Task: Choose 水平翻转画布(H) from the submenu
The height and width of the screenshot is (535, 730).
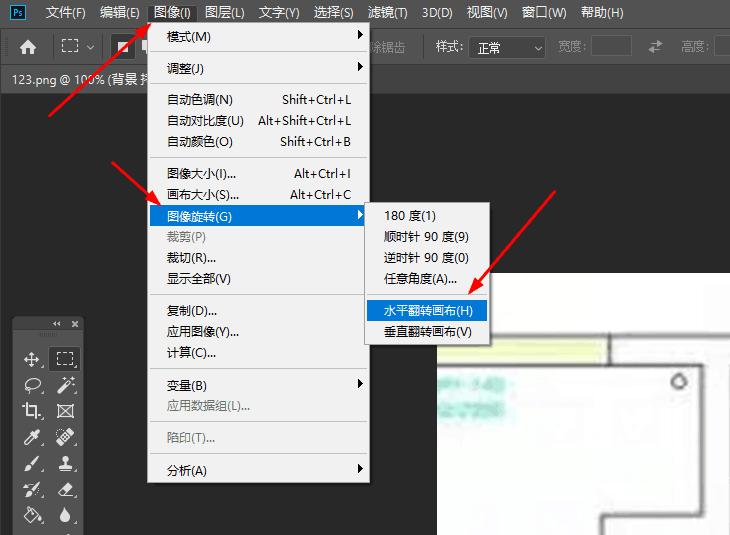Action: pos(427,311)
